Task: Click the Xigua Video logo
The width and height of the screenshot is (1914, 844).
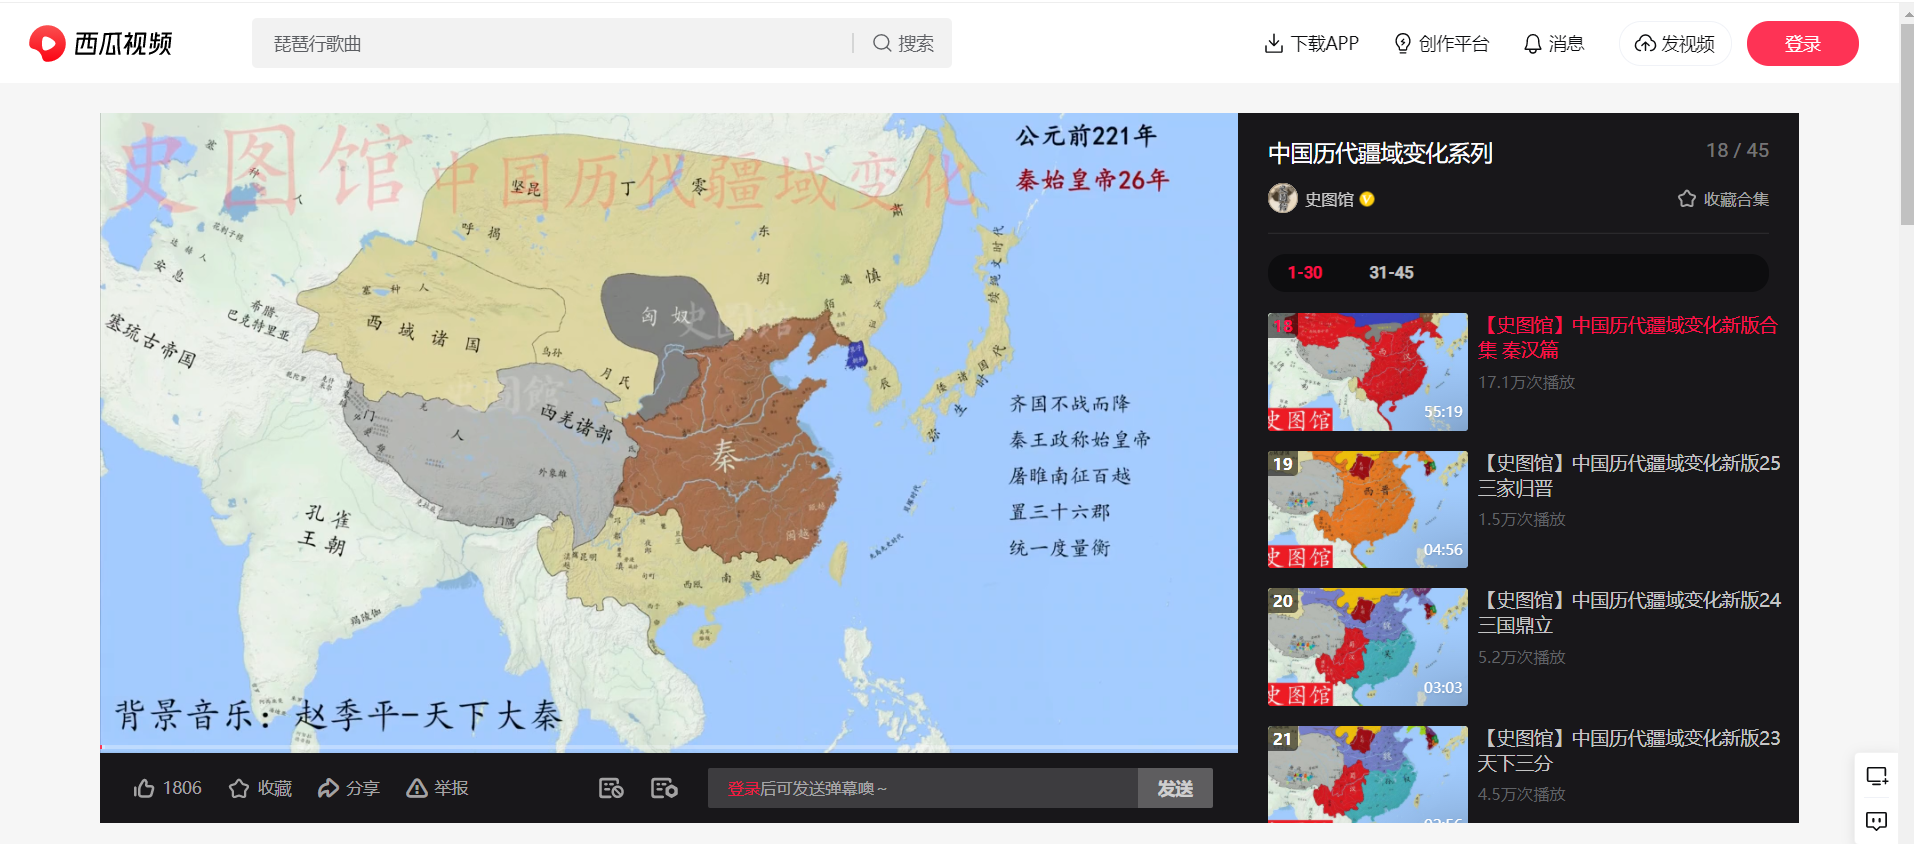Action: (x=100, y=43)
